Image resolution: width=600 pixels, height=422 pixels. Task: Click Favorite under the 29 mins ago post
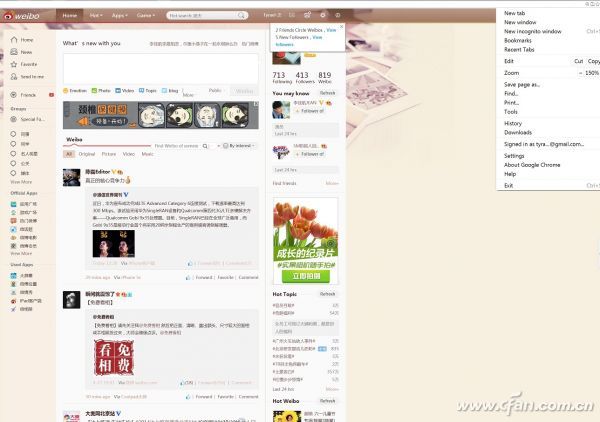point(225,277)
